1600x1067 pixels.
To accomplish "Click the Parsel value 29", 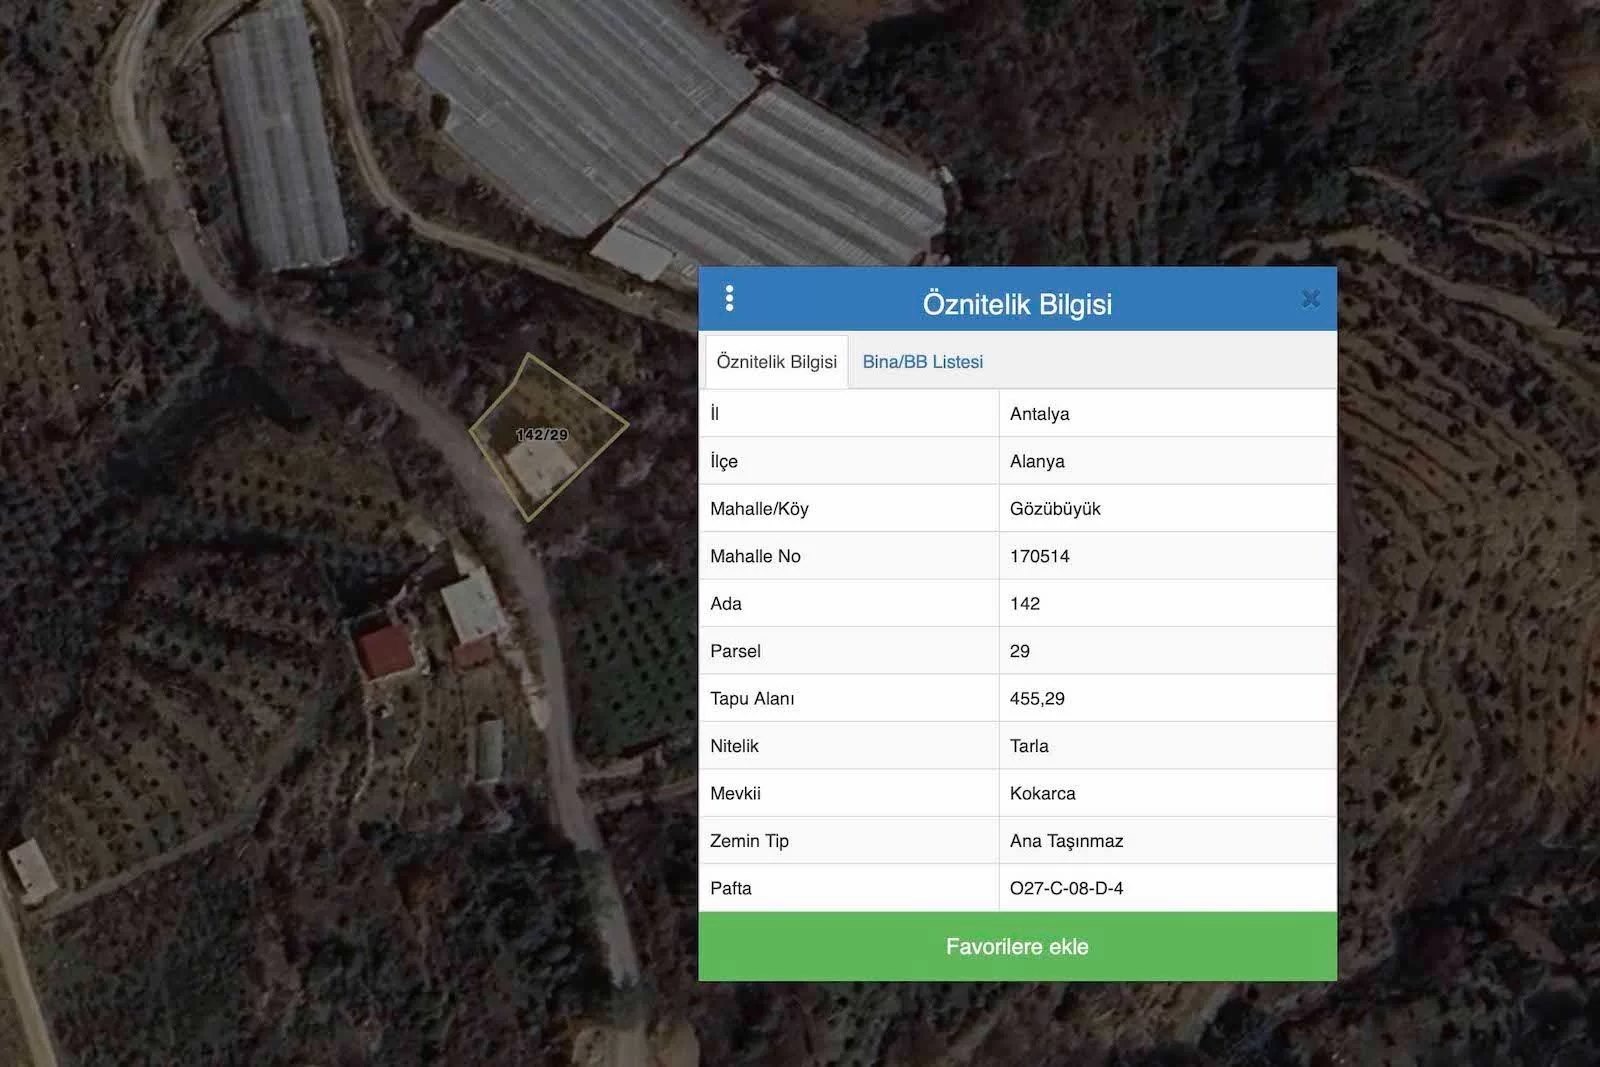I will point(1019,651).
